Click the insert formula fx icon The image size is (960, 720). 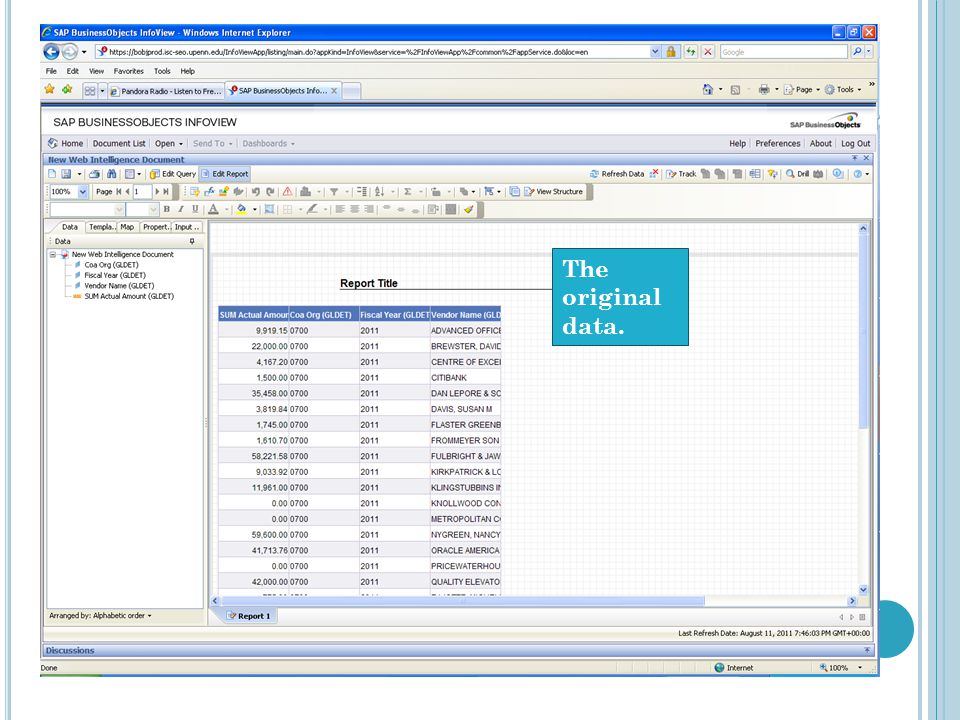point(209,192)
